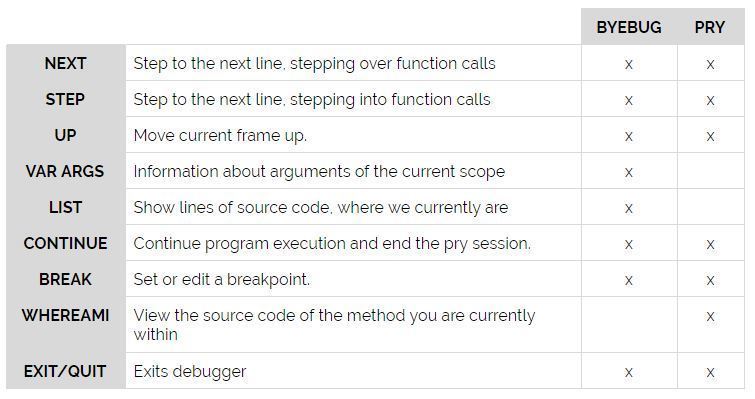The height and width of the screenshot is (399, 755).
Task: Click the BREAK command label
Action: (x=65, y=279)
